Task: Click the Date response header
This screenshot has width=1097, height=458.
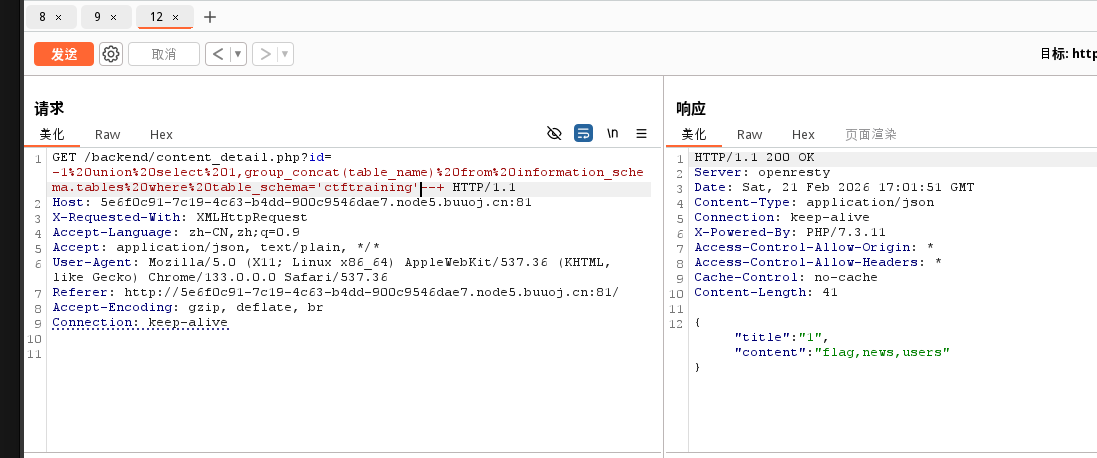Action: pyautogui.click(x=834, y=187)
